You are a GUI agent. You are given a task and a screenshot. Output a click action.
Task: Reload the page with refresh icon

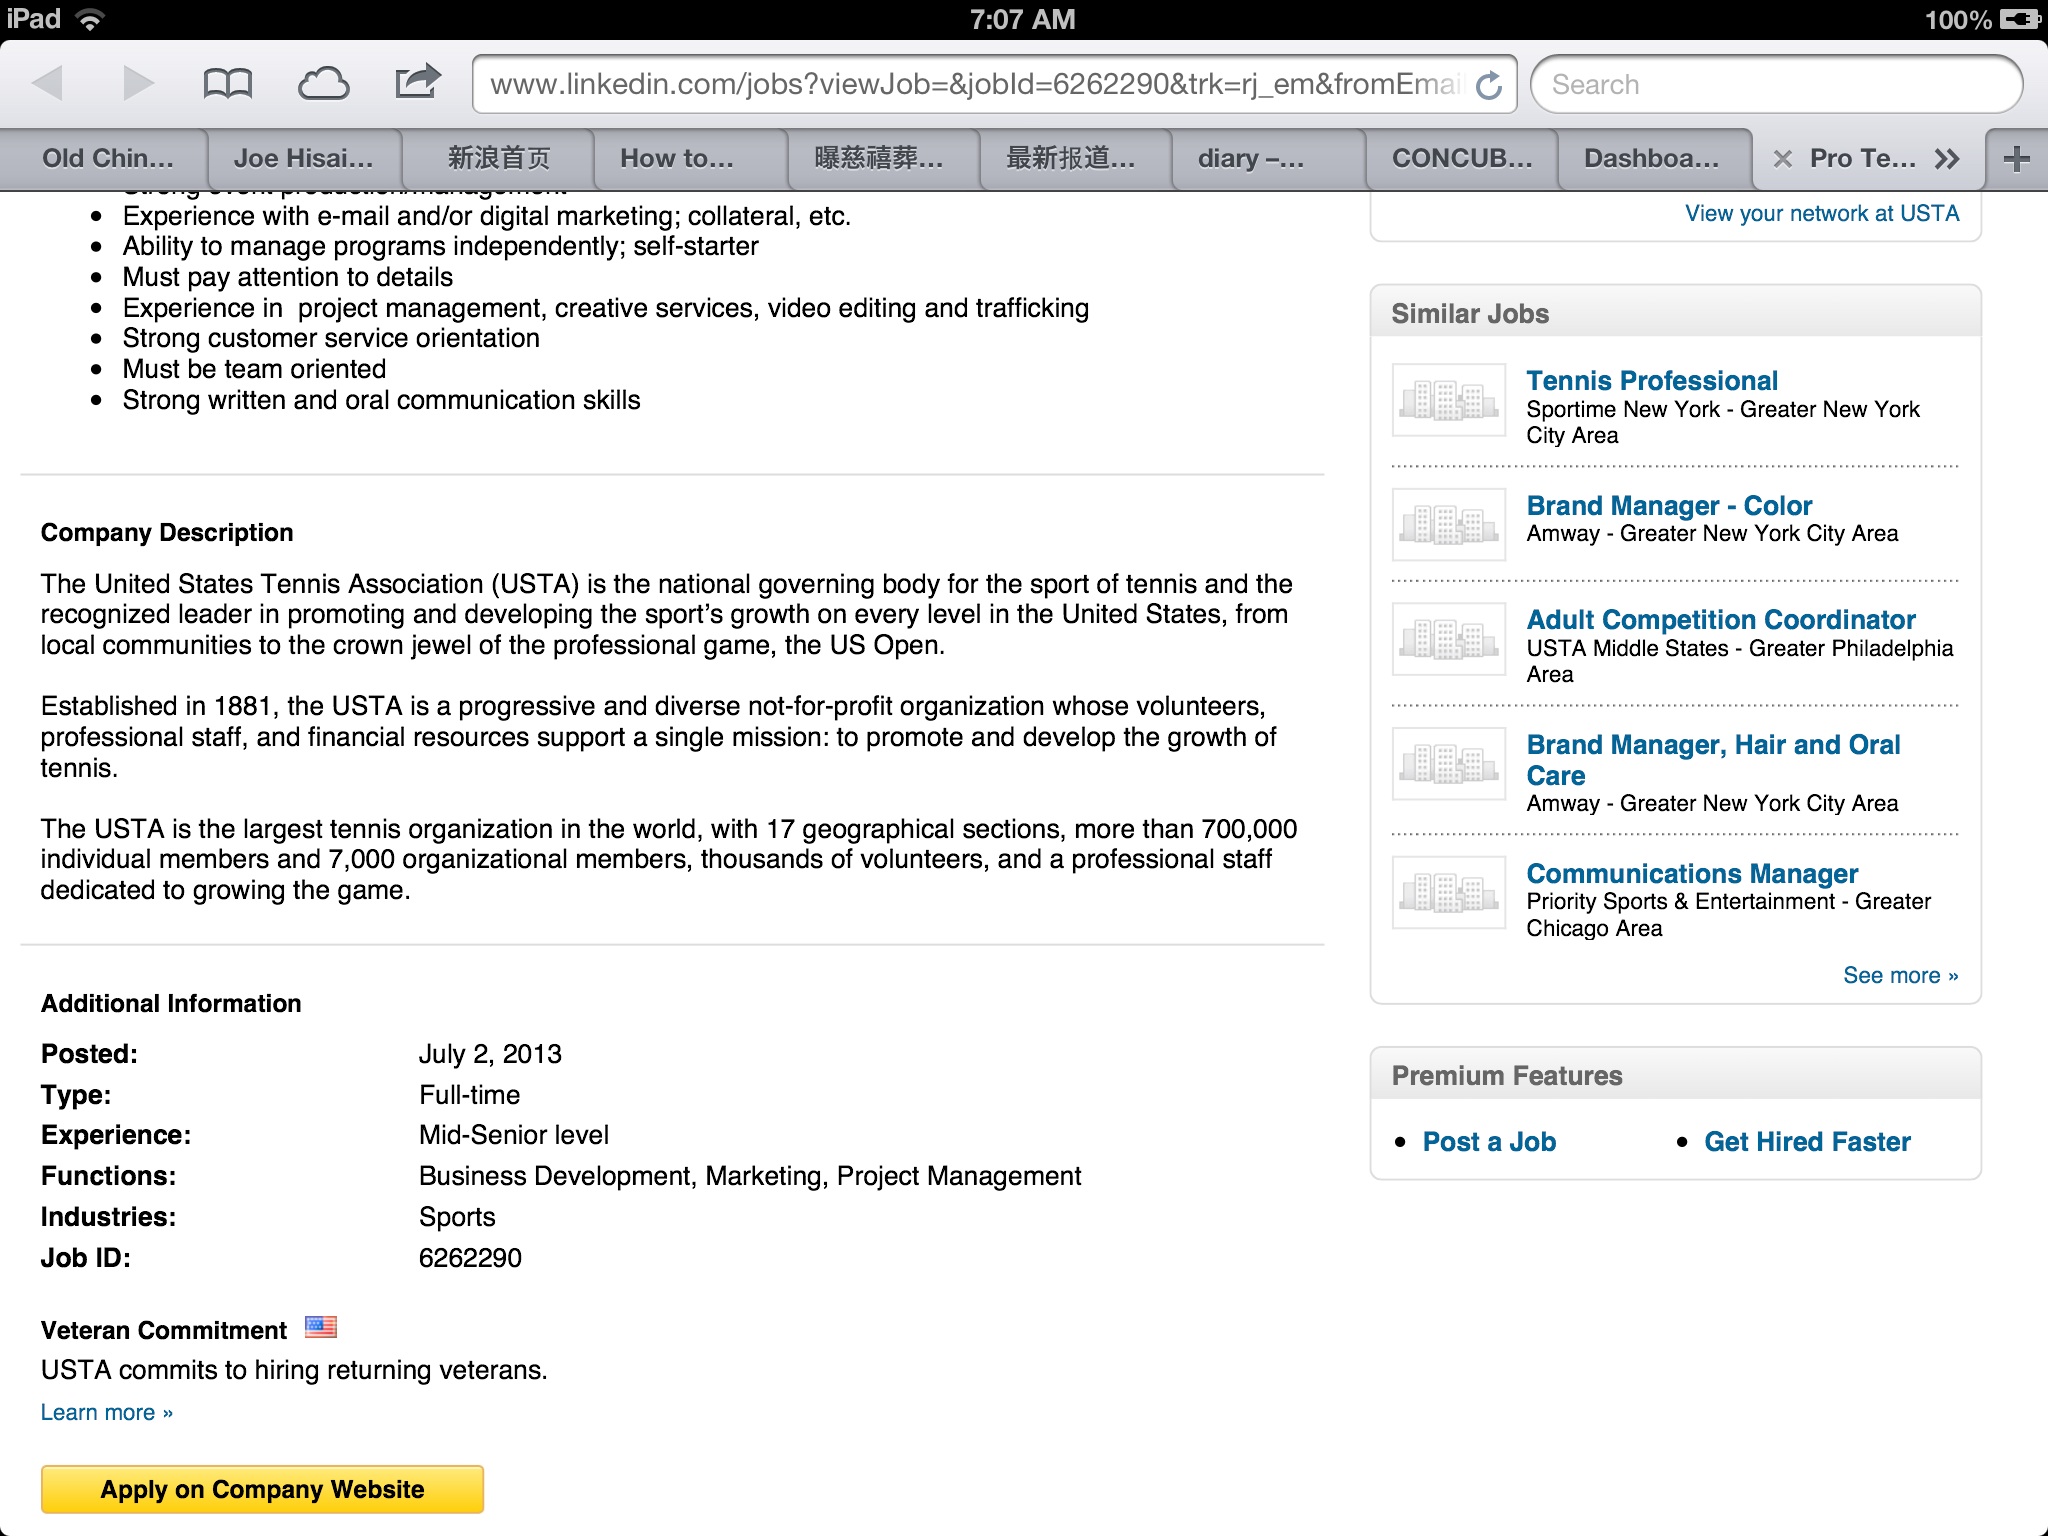coord(1489,86)
